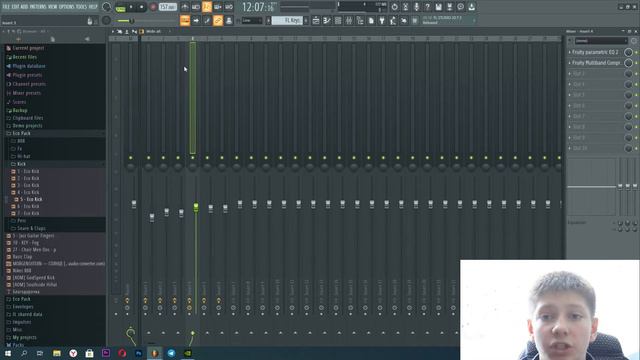Open the Channel rack view icon
This screenshot has width=640, height=360.
(338, 20)
